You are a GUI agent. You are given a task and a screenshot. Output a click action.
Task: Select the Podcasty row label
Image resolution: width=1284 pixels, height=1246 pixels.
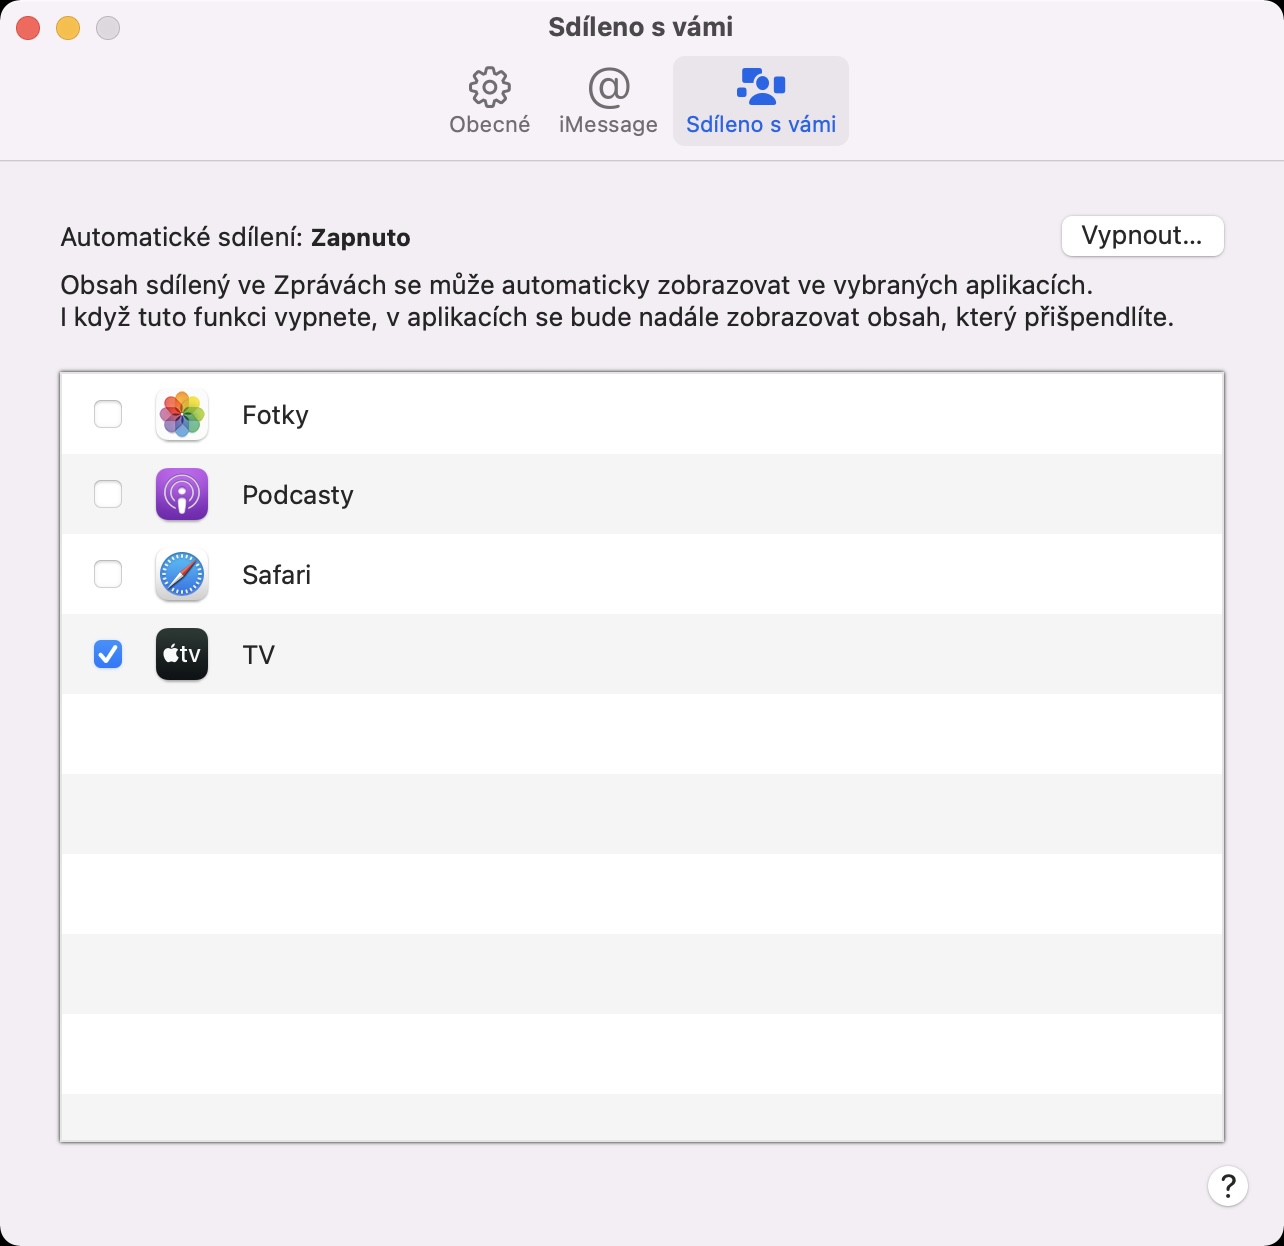click(x=297, y=495)
